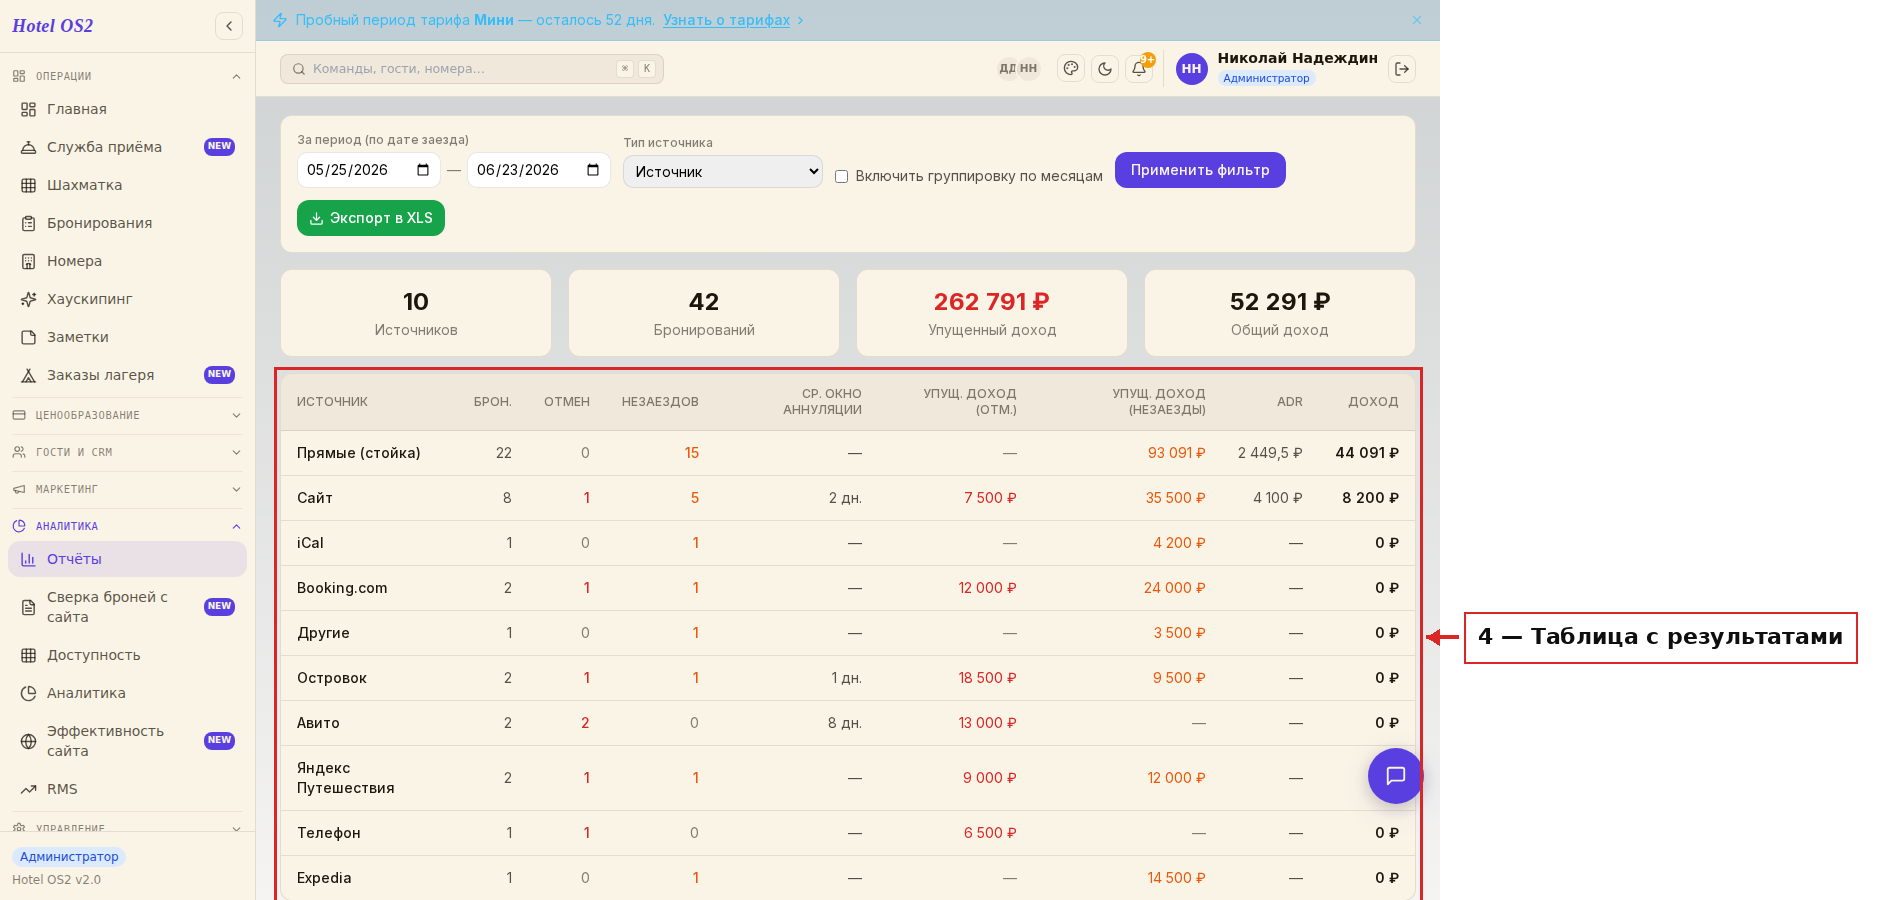Expand the Ценообразование sidebar group
This screenshot has width=1881, height=900.
[x=127, y=415]
